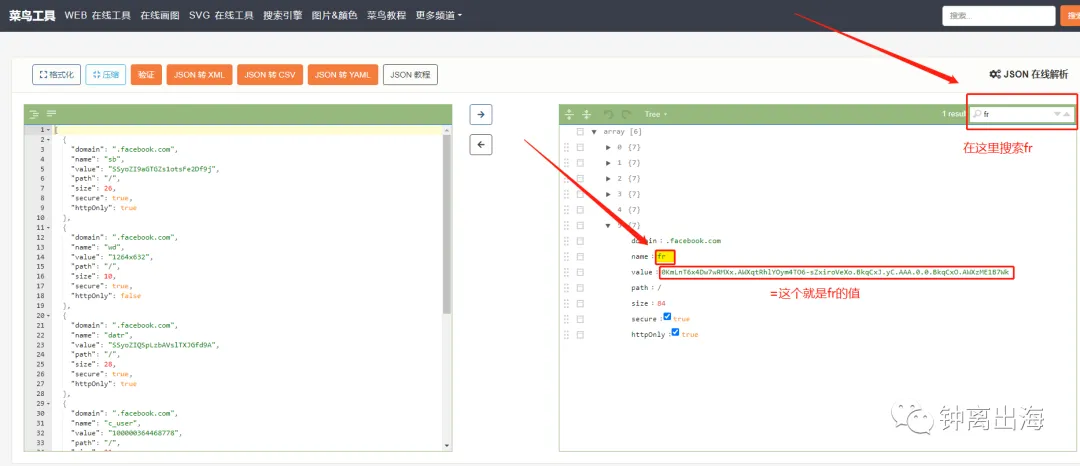Open the 搜索引擎 menu item
This screenshot has width=1080, height=466.
282,15
